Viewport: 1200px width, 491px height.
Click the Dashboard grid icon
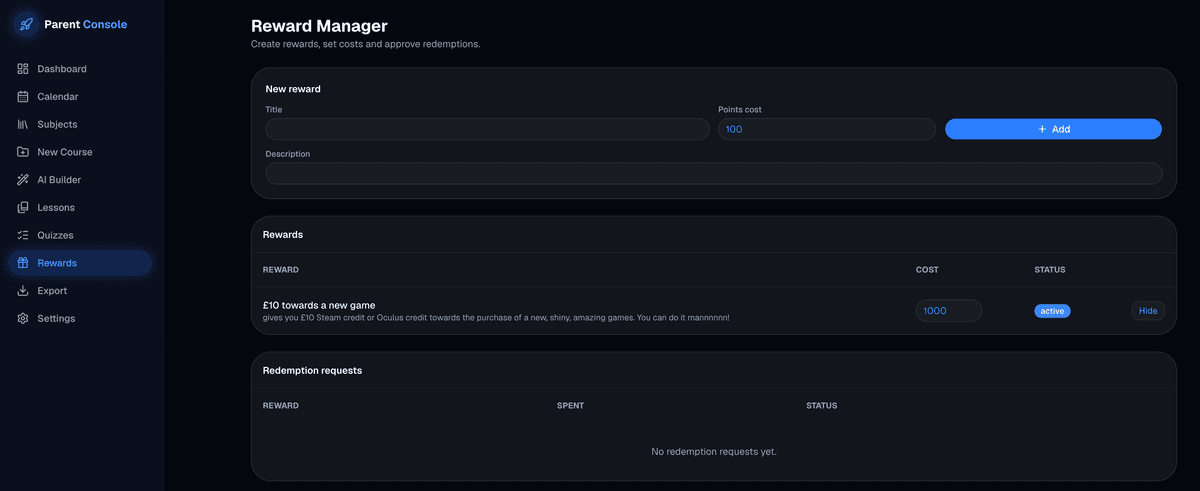pyautogui.click(x=23, y=69)
